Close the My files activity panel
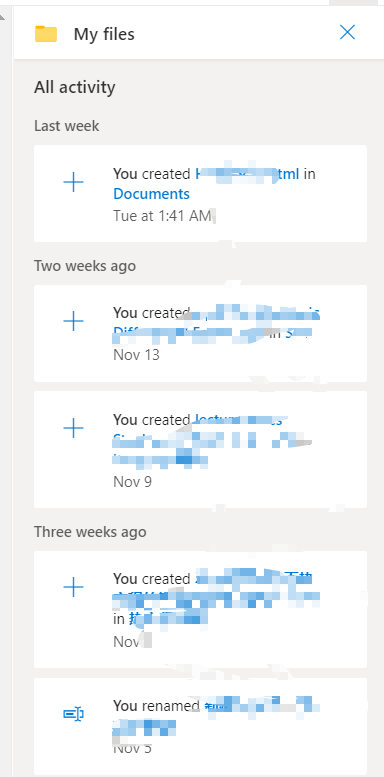 point(347,32)
